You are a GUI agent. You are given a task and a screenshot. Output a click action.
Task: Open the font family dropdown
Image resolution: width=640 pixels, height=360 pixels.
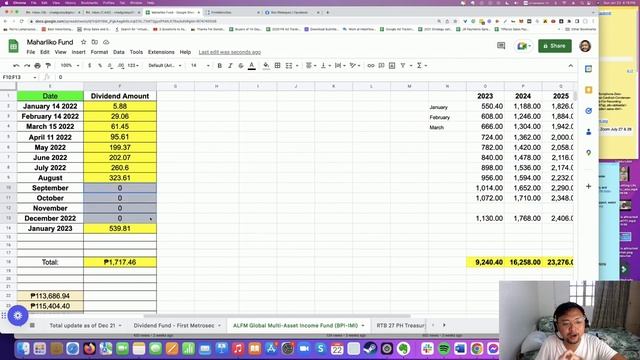point(165,66)
